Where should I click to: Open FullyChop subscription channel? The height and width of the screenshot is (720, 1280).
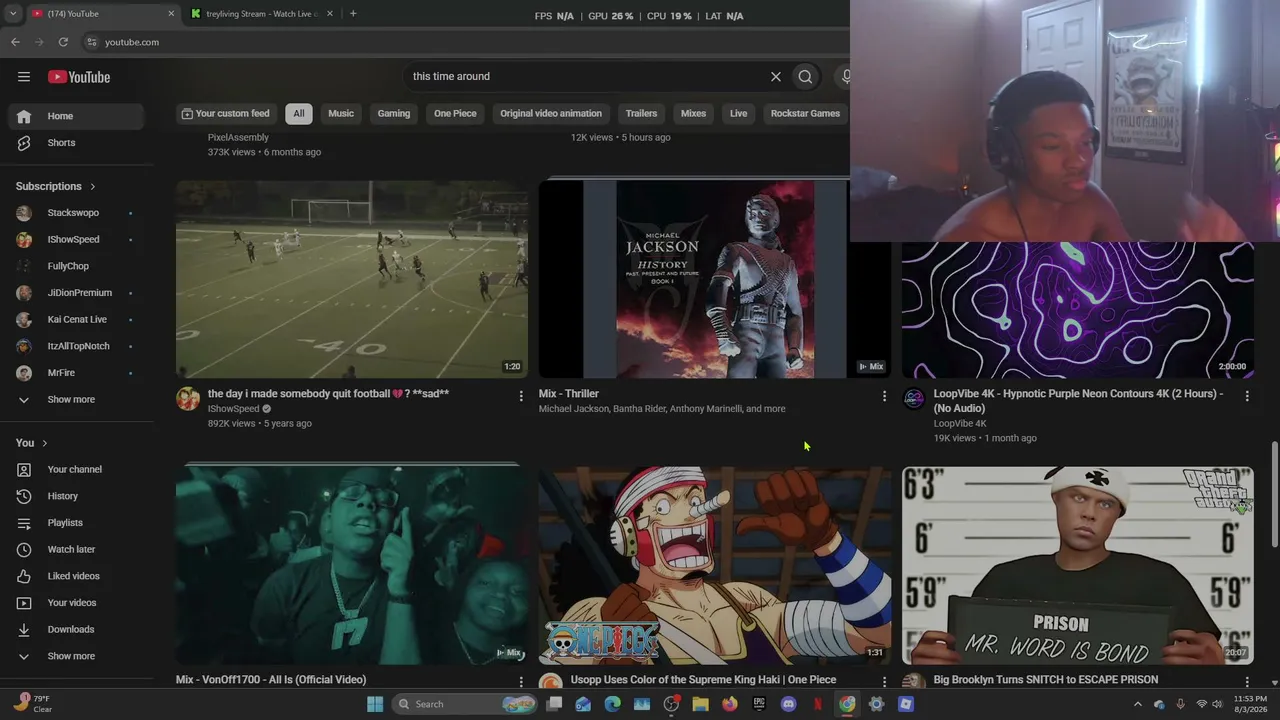point(76,266)
